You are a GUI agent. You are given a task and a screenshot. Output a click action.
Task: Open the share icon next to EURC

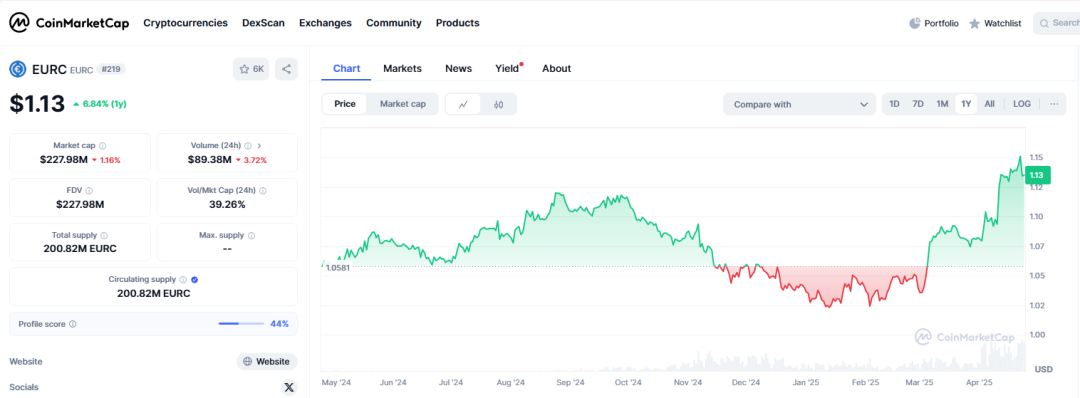coord(287,69)
